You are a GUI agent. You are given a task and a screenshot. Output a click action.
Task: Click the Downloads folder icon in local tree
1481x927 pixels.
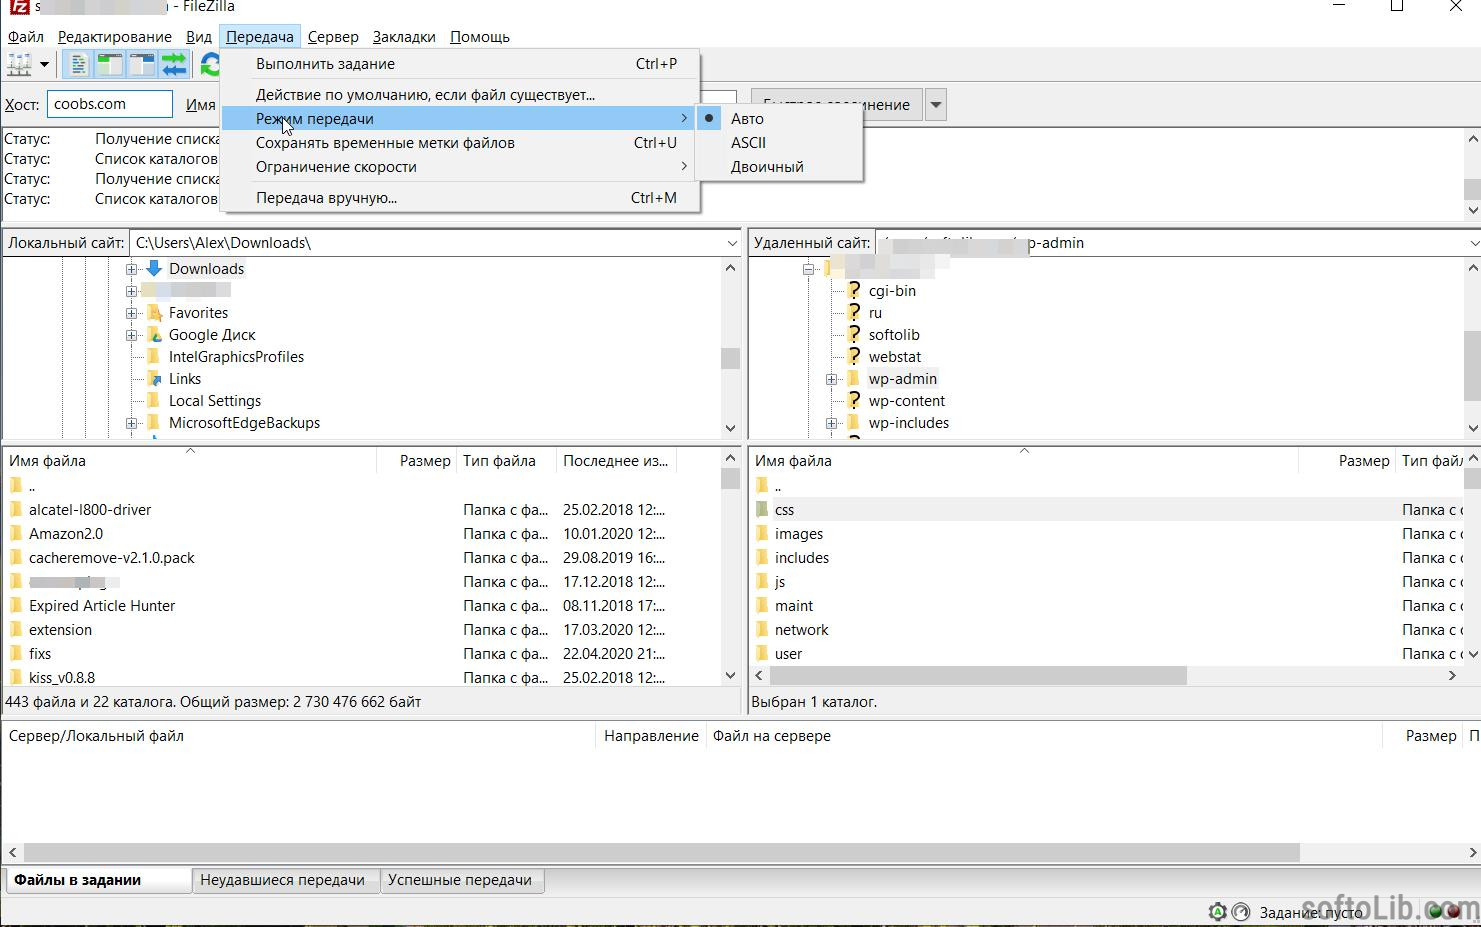tap(154, 268)
